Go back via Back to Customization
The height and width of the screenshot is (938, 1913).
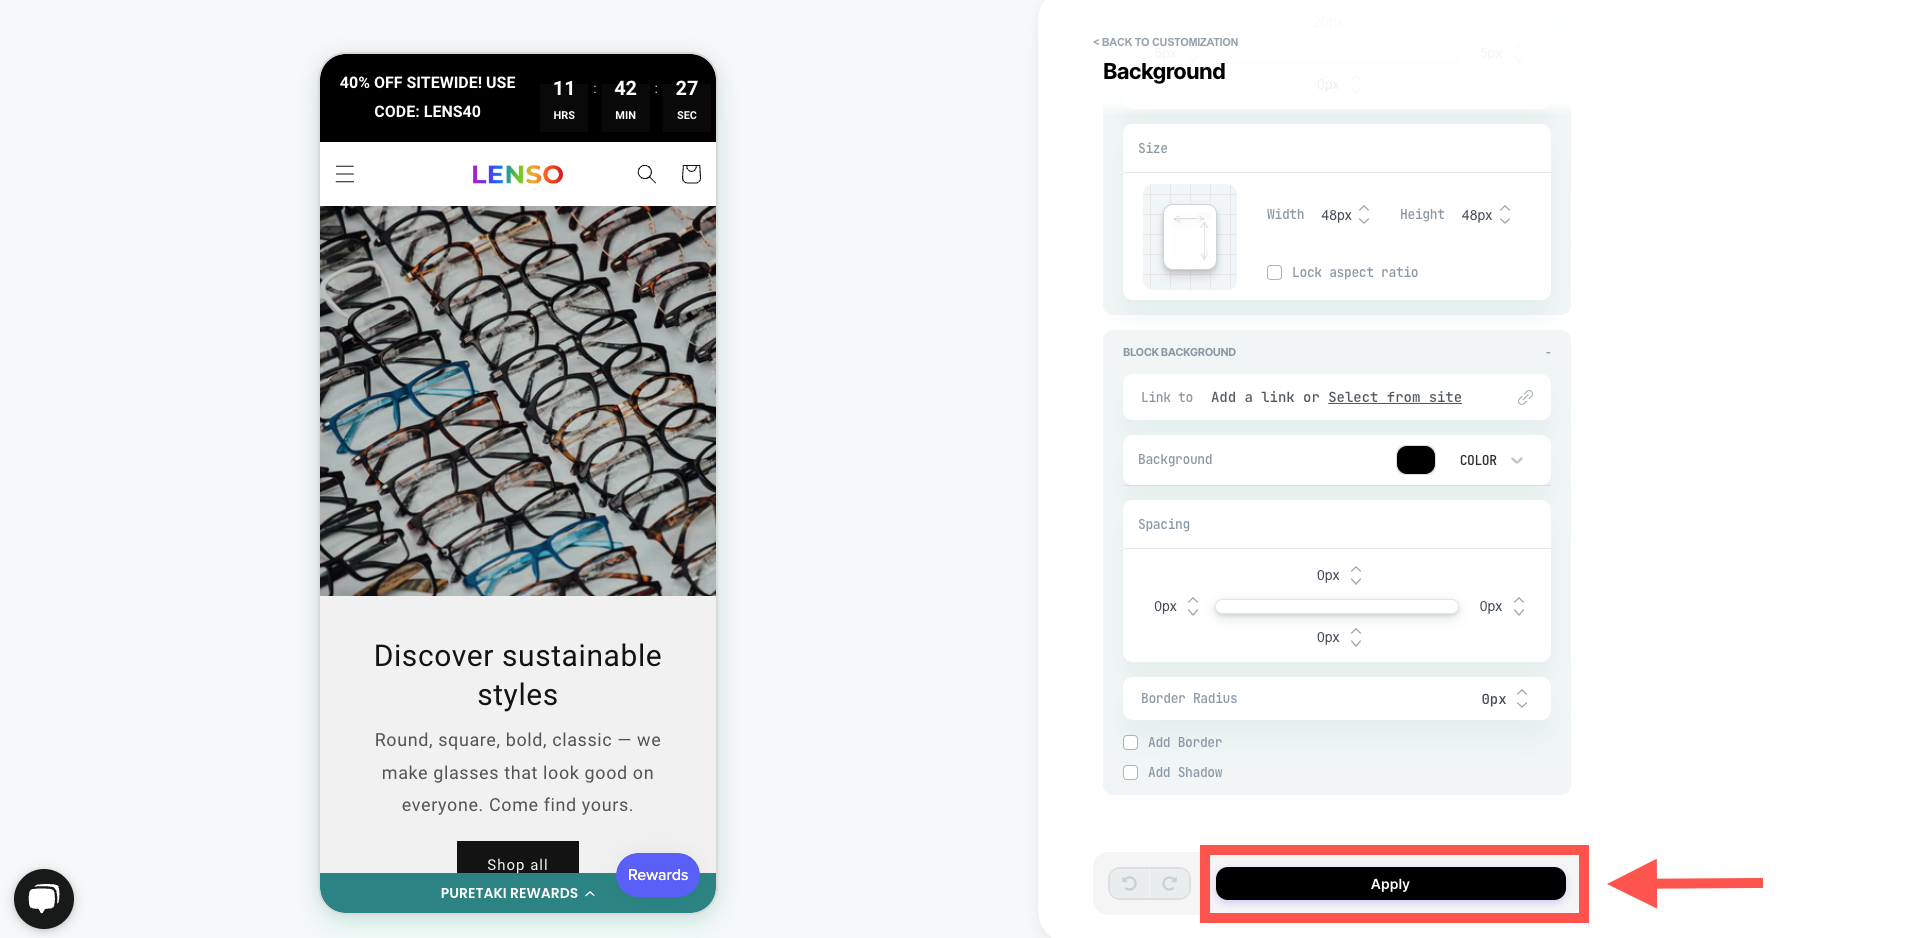coord(1166,42)
